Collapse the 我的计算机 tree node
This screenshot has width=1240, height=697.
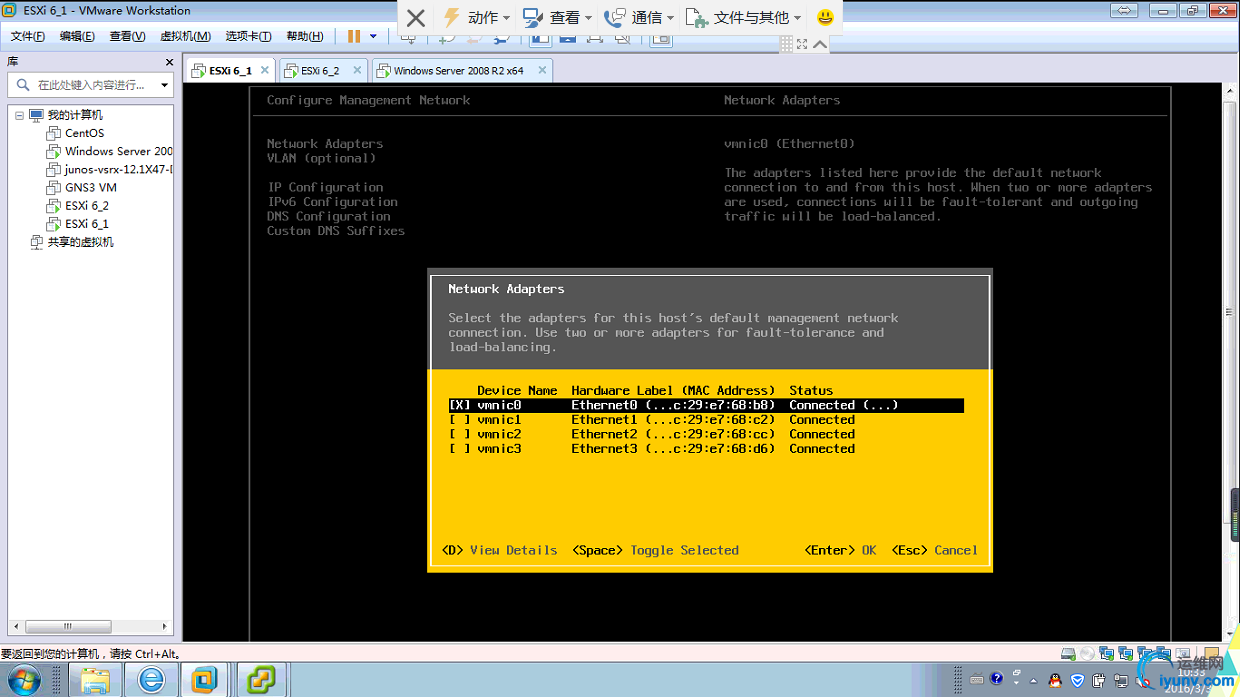[x=19, y=115]
